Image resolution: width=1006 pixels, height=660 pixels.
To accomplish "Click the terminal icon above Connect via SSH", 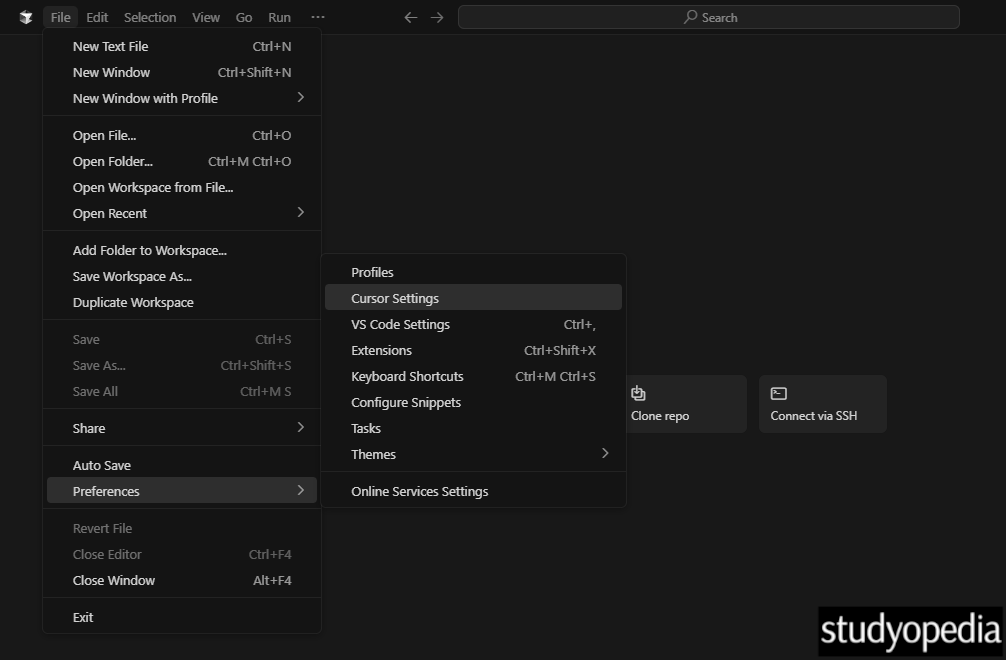I will coord(779,393).
